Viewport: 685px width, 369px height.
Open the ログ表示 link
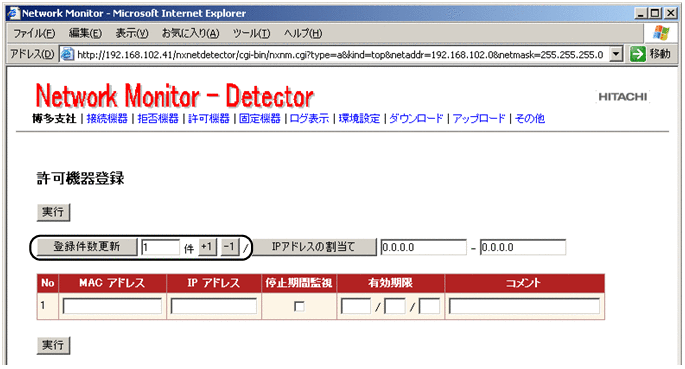click(309, 118)
